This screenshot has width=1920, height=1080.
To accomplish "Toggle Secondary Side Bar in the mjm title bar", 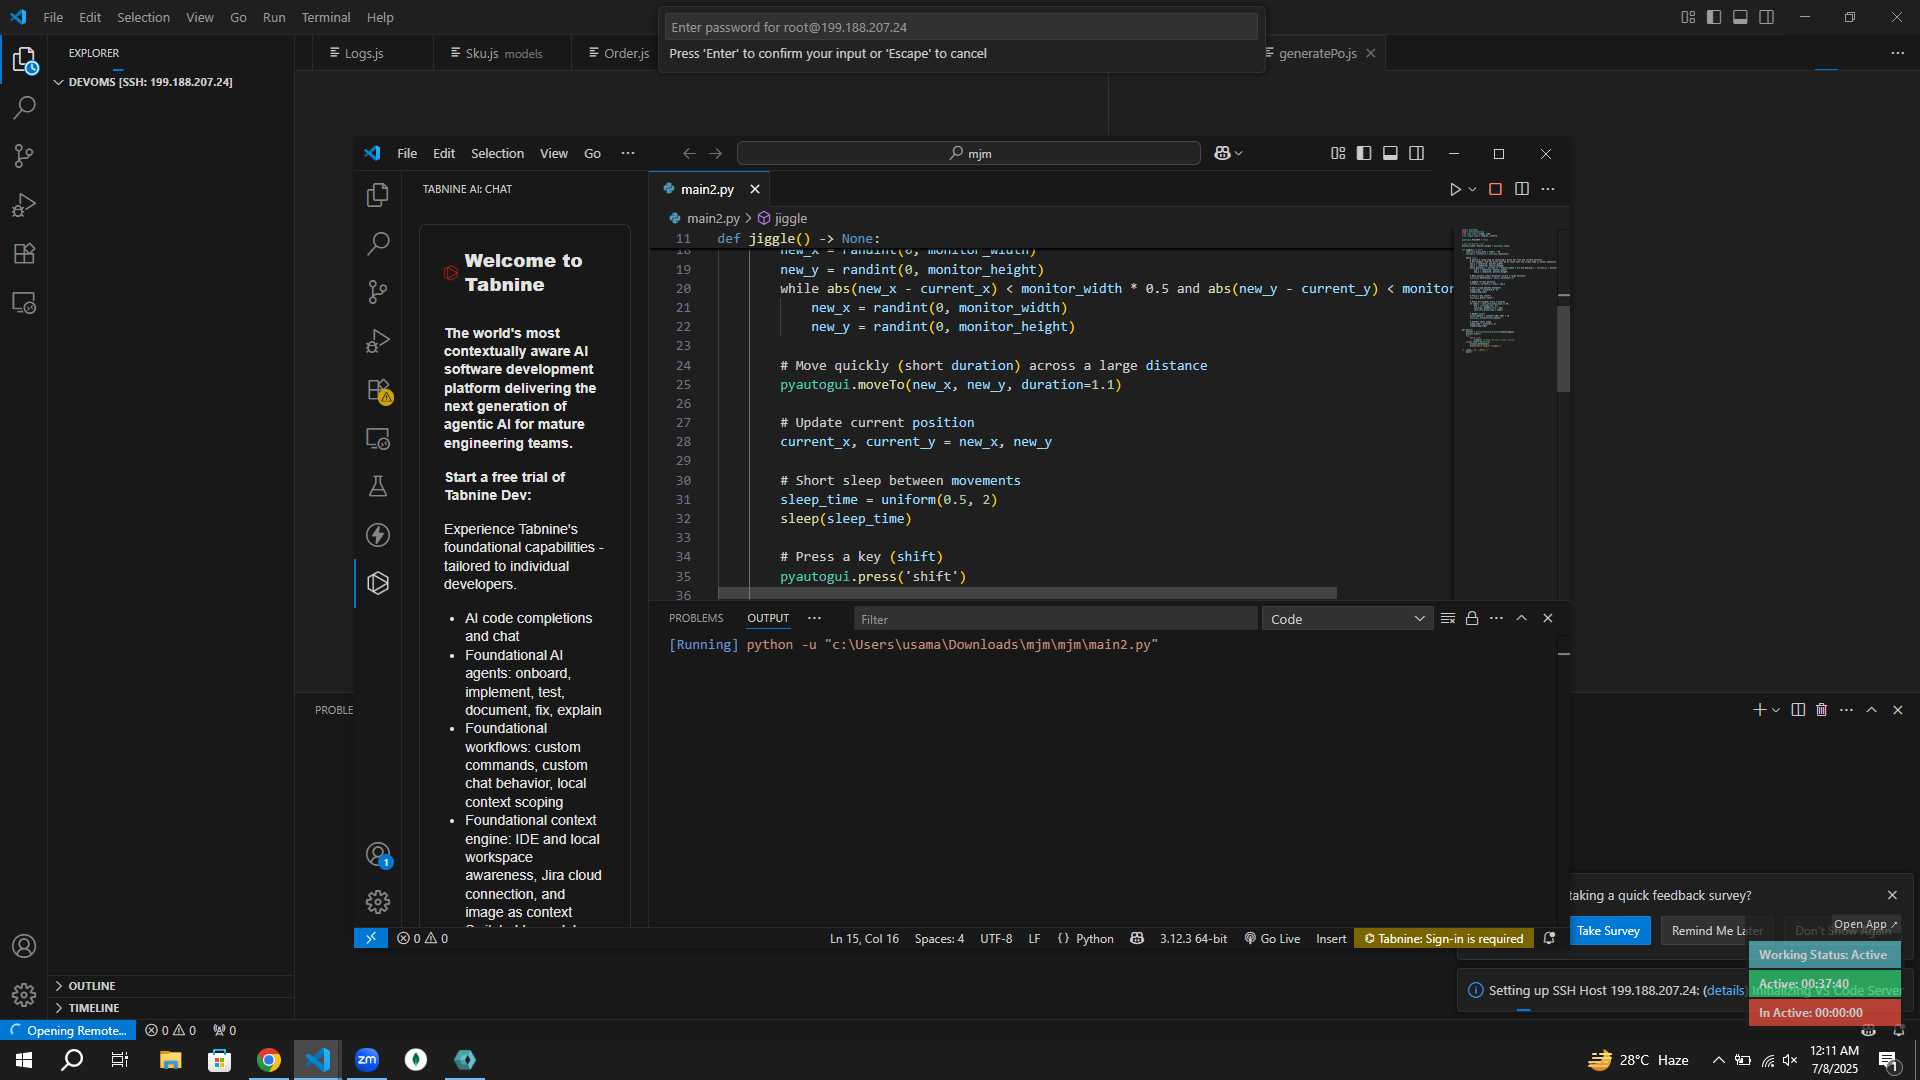I will pyautogui.click(x=1417, y=153).
